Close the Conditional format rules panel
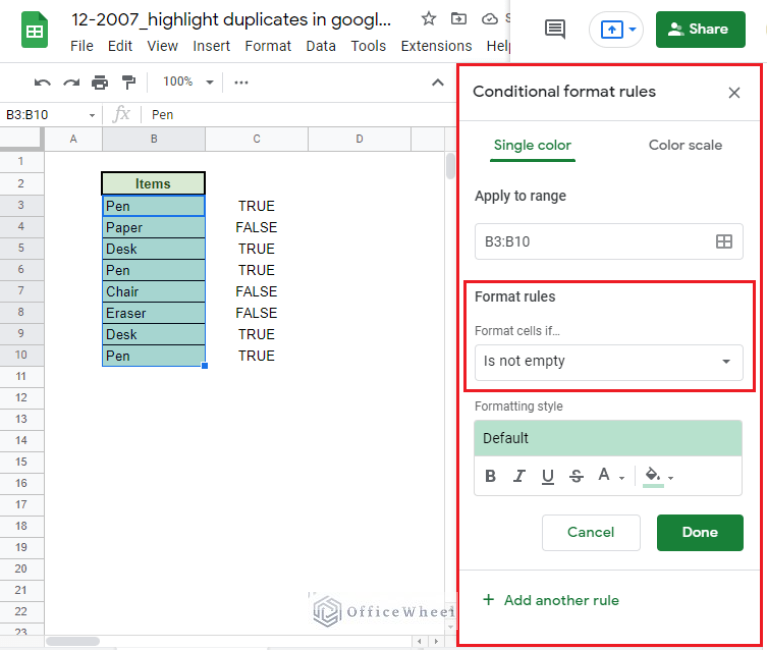This screenshot has width=767, height=650. tap(734, 92)
